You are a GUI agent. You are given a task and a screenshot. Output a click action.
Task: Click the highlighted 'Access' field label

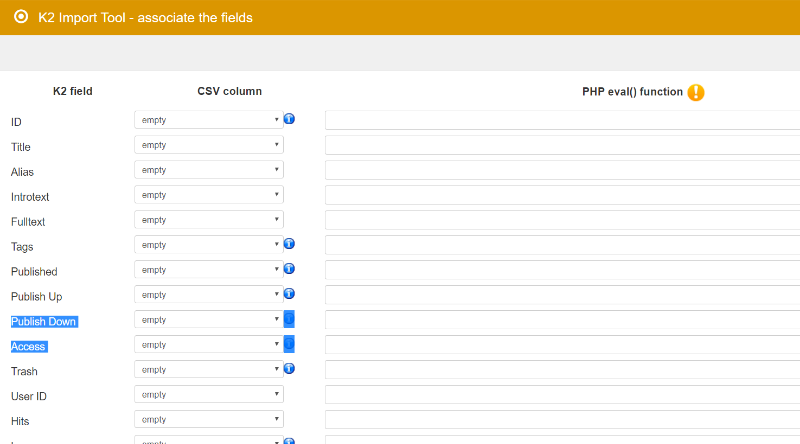[29, 347]
